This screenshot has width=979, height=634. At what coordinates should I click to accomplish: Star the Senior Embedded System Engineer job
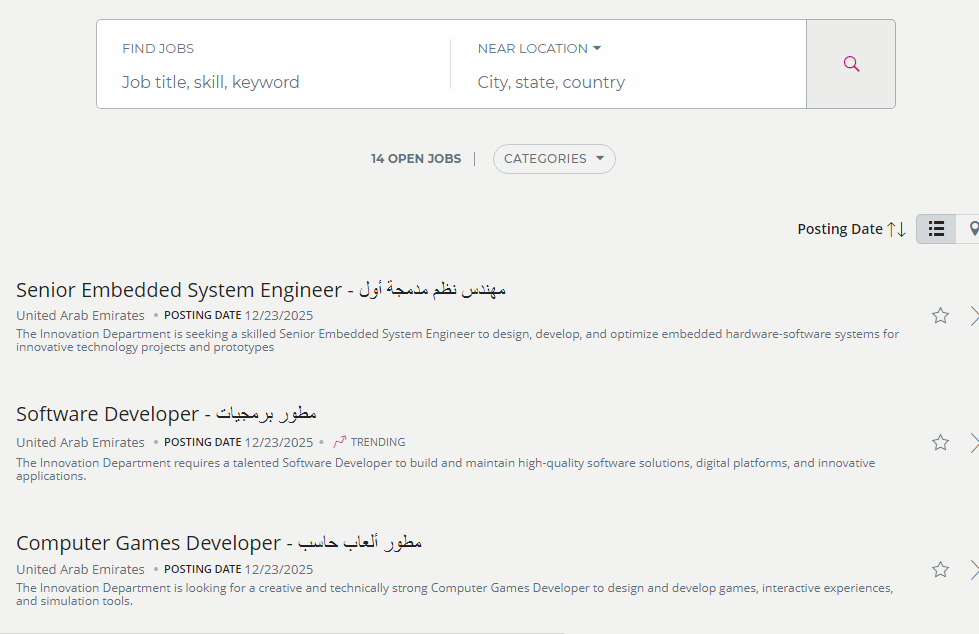[940, 316]
